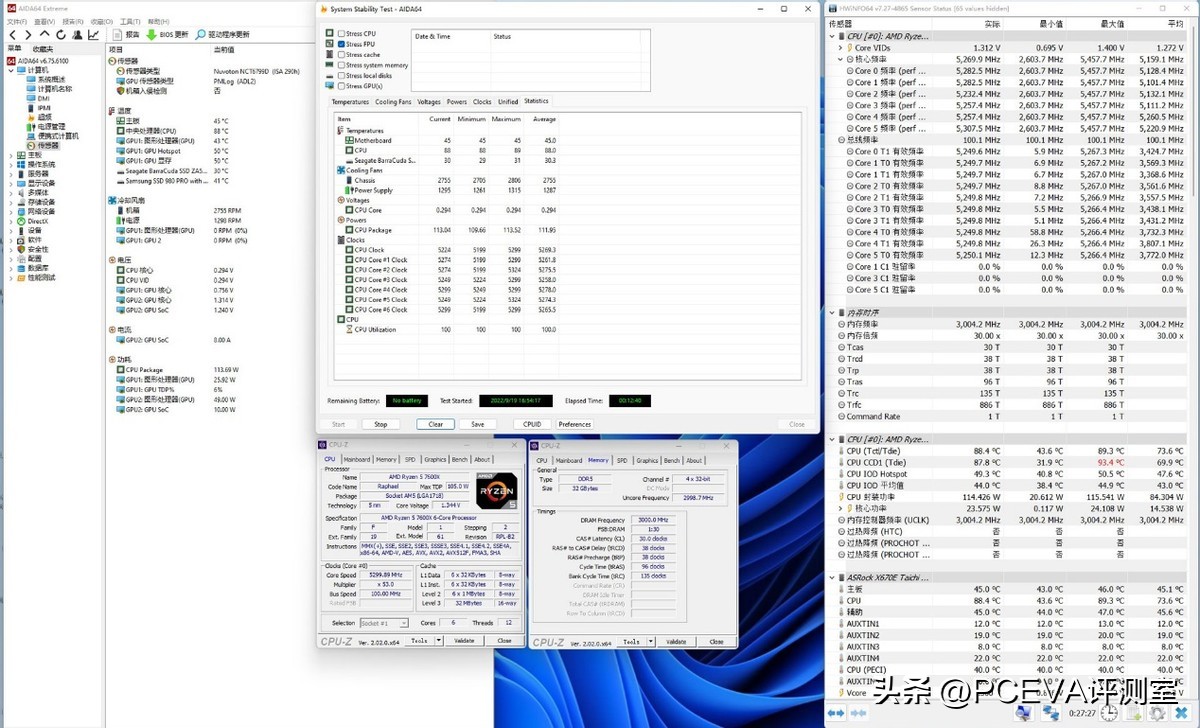
Task: Enable the Stress system memory checkbox
Action: pos(342,65)
